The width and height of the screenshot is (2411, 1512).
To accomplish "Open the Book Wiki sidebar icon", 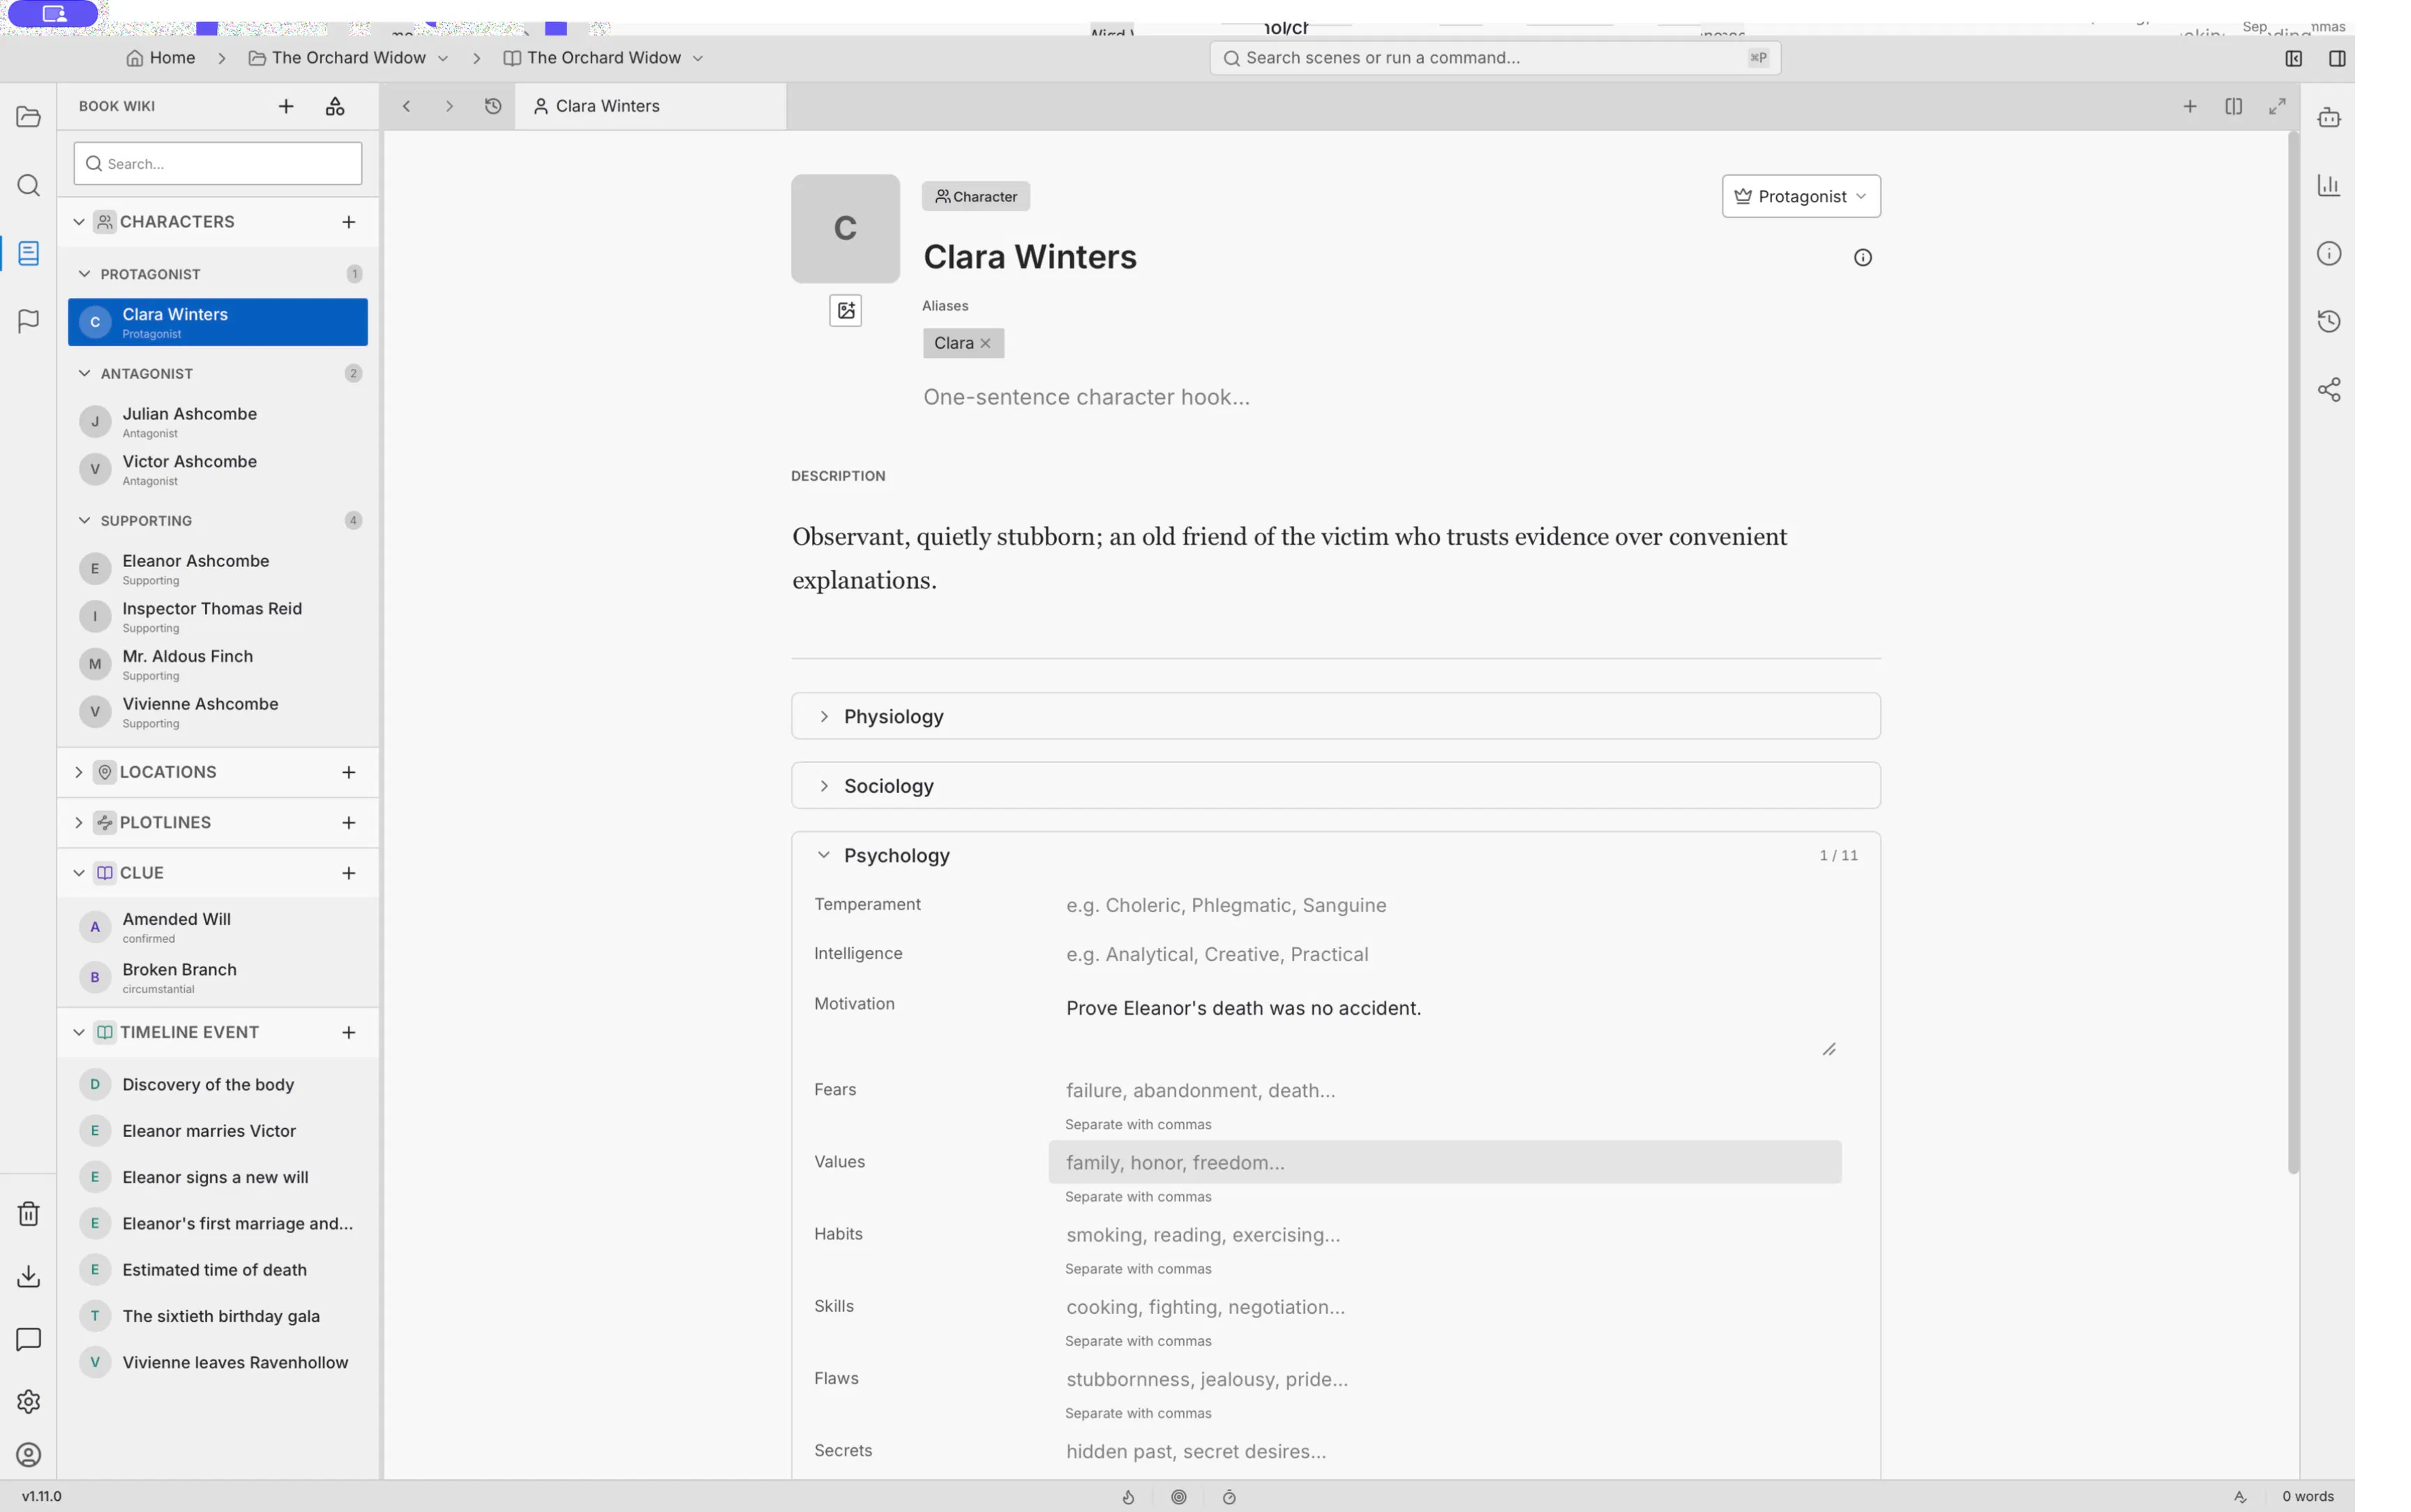I will point(28,253).
